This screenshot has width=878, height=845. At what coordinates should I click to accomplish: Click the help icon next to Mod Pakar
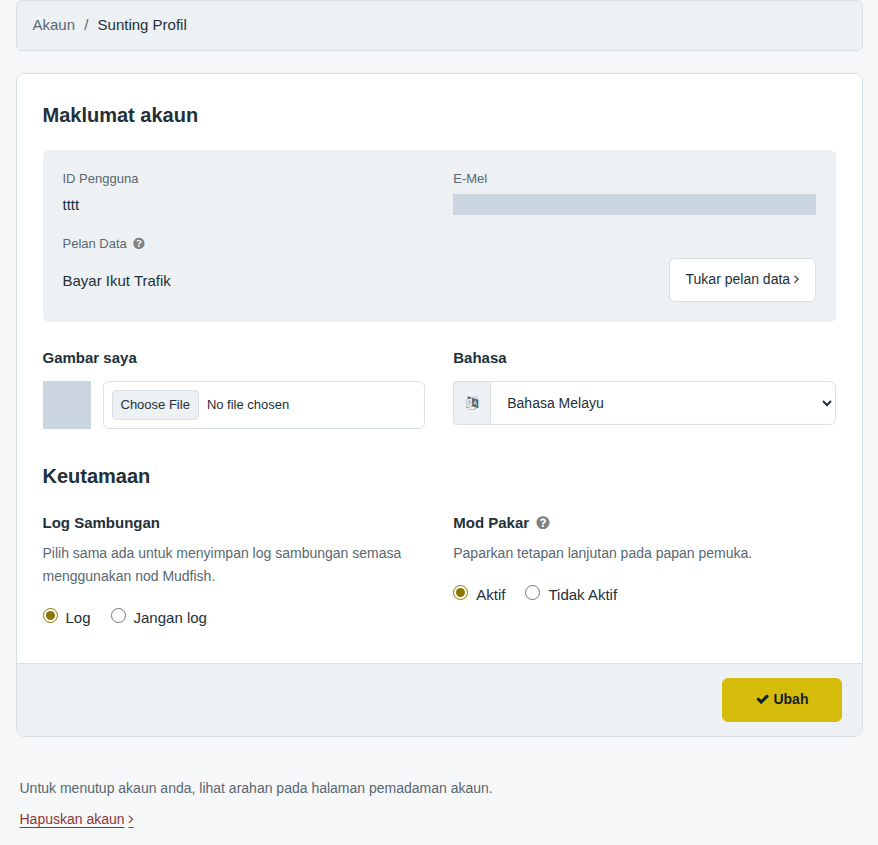click(543, 522)
